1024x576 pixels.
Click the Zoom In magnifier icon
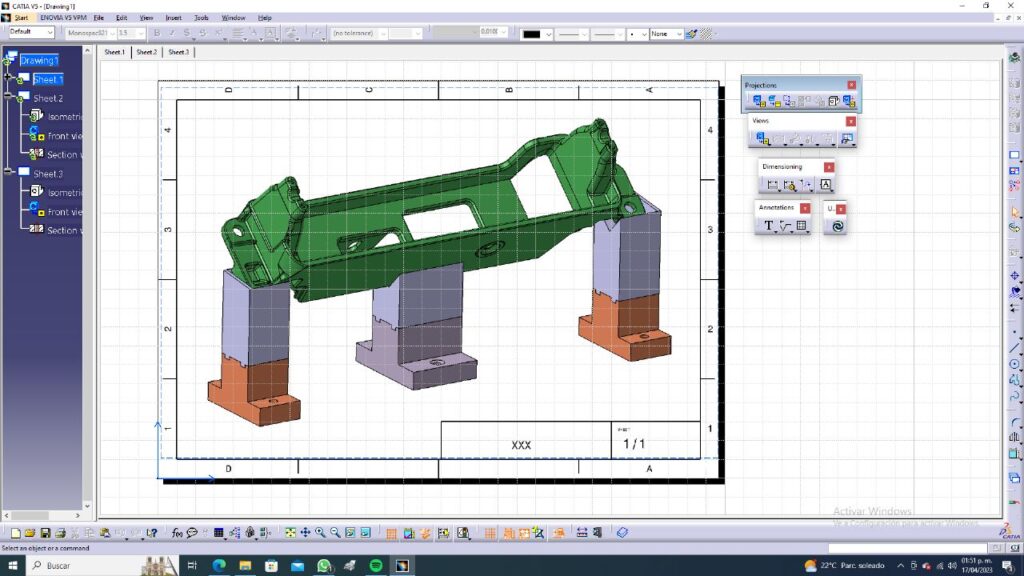coord(320,533)
